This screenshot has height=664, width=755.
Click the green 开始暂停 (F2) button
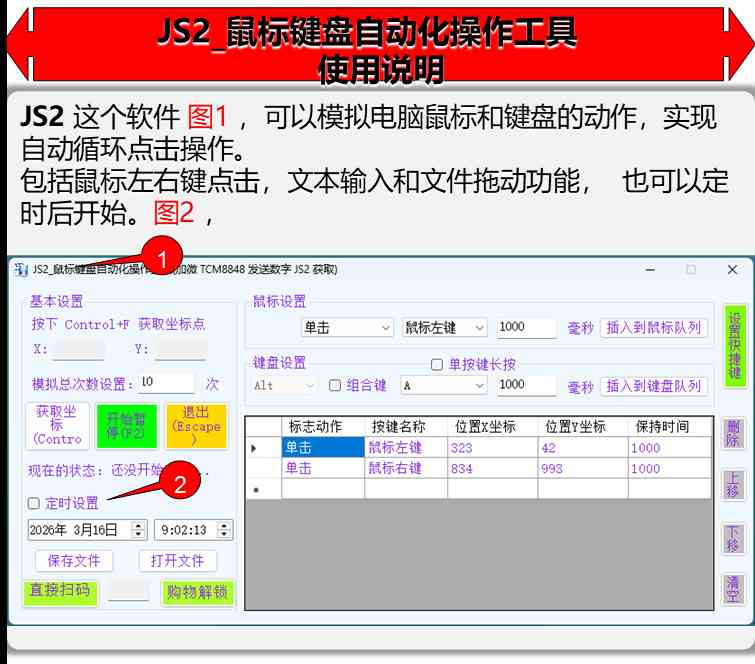click(126, 426)
